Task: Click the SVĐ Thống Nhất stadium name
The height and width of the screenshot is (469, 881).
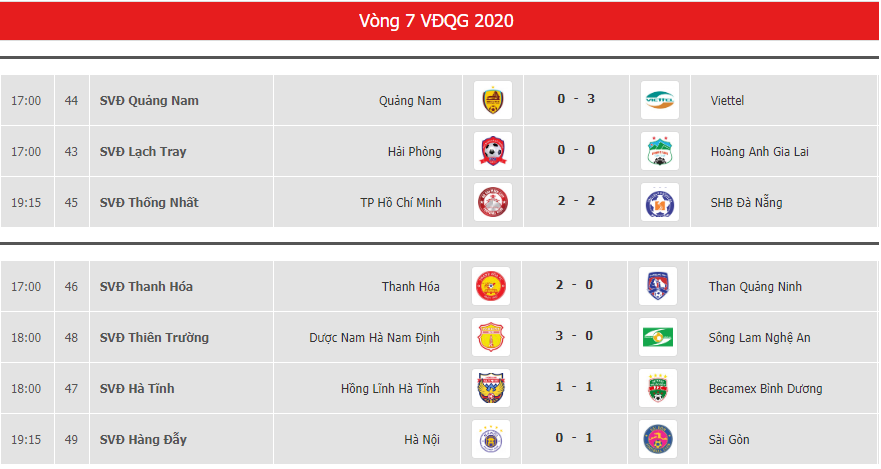Action: (x=149, y=202)
